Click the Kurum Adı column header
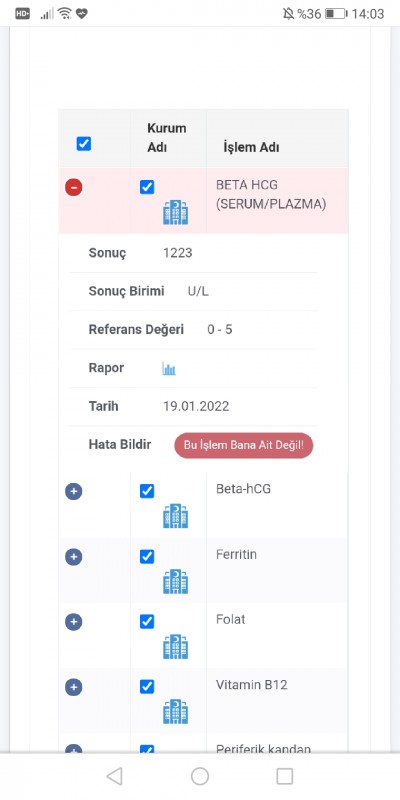 tap(167, 138)
